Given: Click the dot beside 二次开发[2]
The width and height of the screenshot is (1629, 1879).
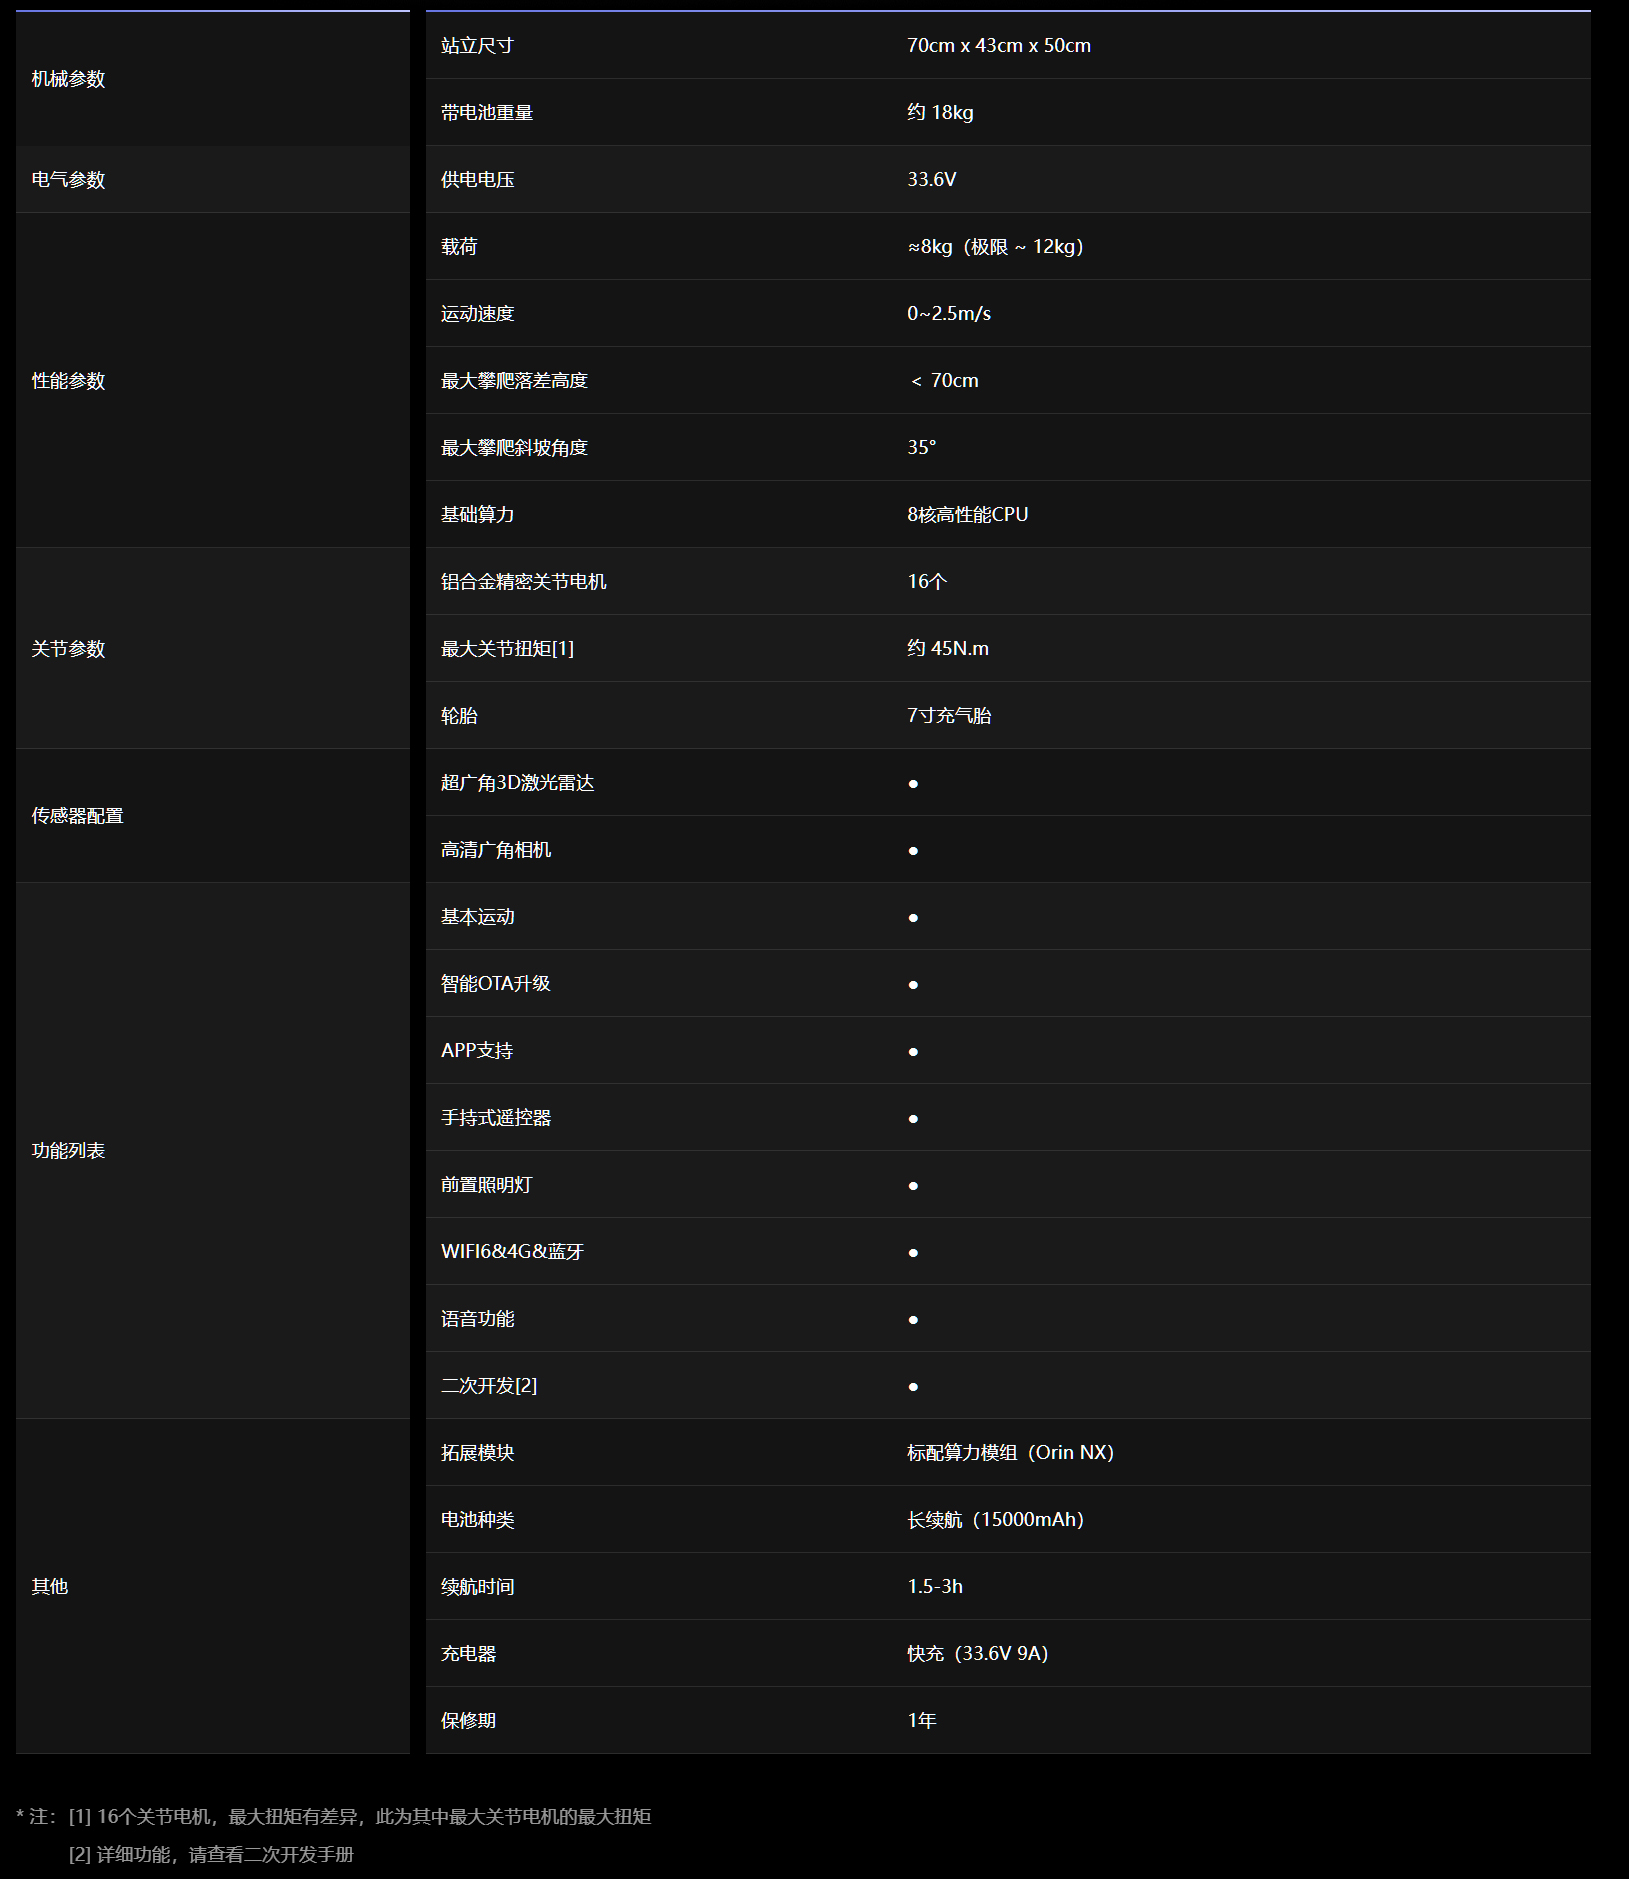Looking at the screenshot, I should (913, 1387).
